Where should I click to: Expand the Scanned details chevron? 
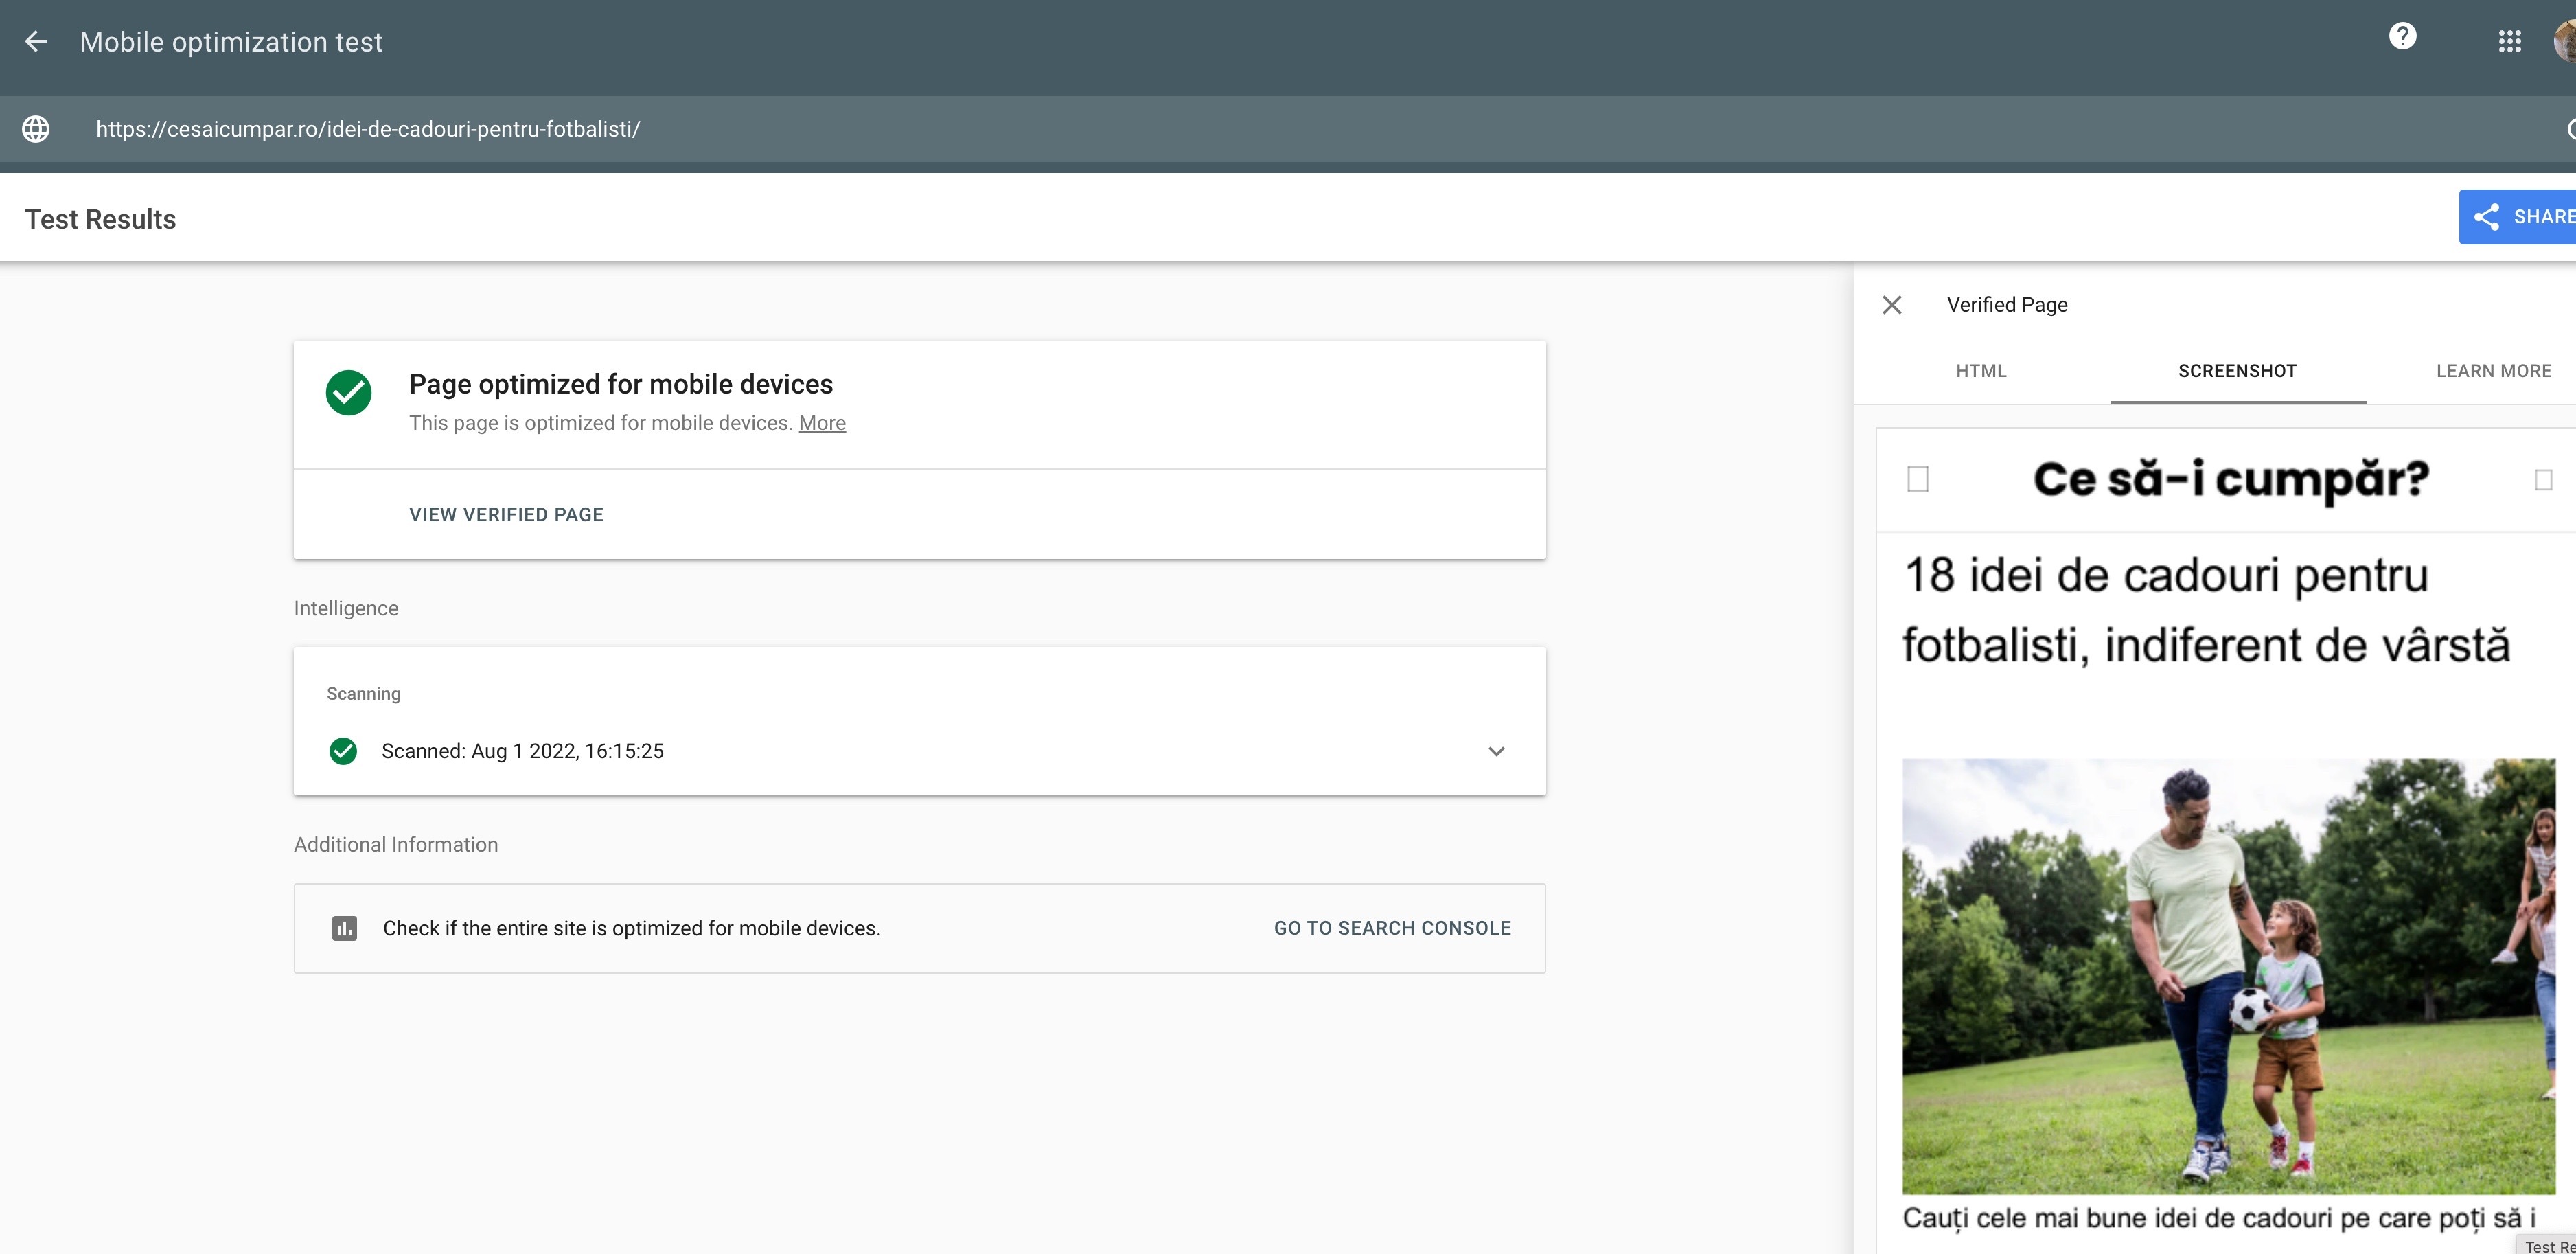[x=1496, y=751]
